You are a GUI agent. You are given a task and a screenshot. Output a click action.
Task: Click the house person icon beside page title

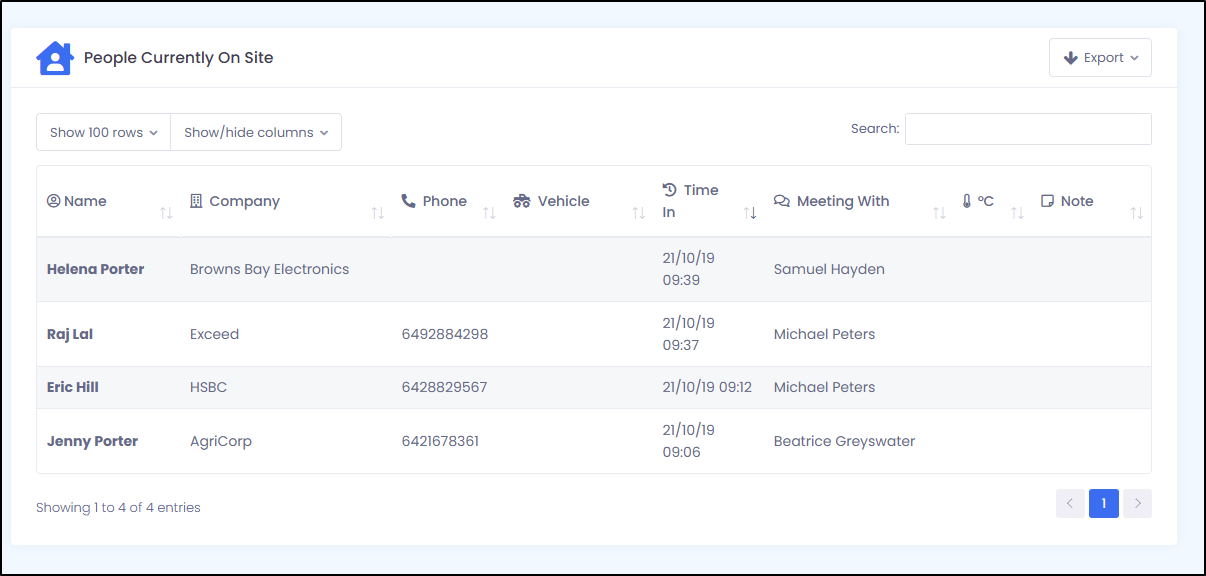coord(55,58)
